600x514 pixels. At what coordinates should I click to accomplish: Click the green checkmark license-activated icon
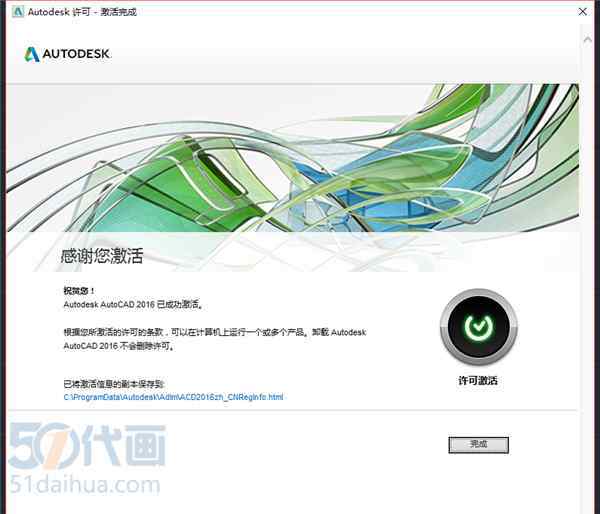[x=478, y=326]
